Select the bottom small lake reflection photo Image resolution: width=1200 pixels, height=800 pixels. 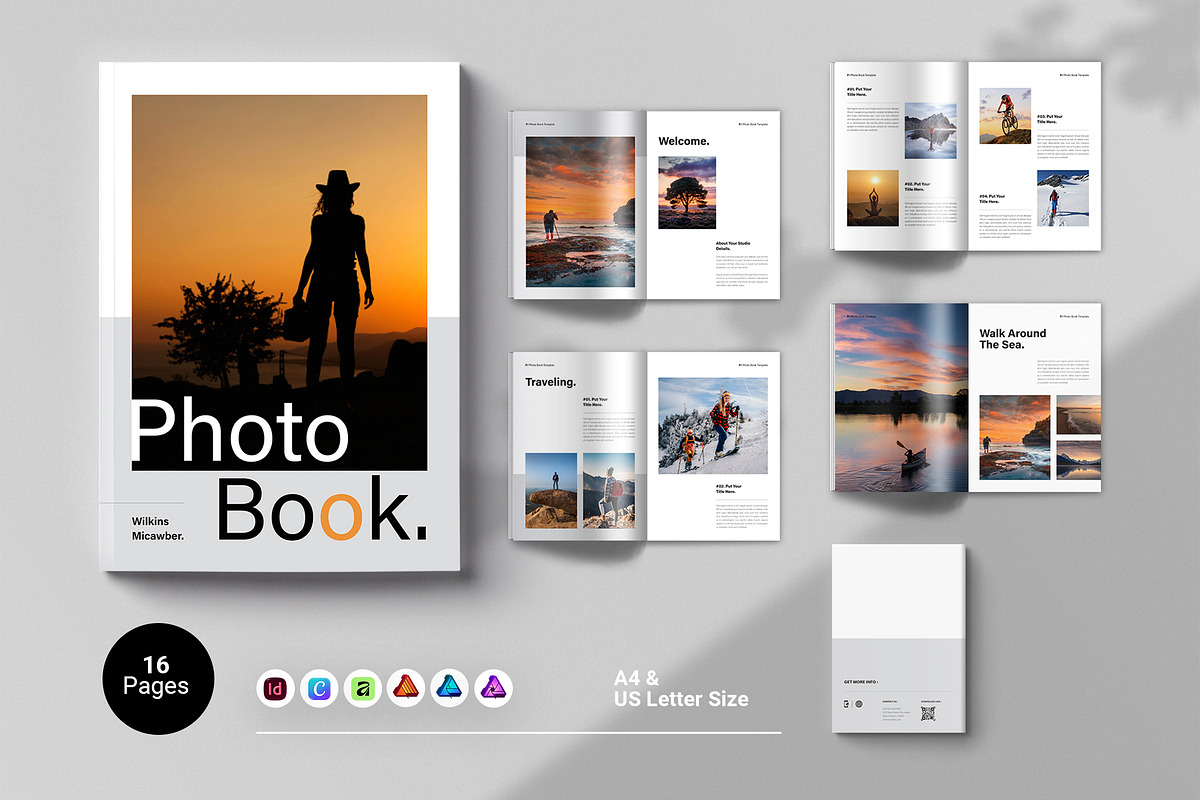(x=1079, y=460)
